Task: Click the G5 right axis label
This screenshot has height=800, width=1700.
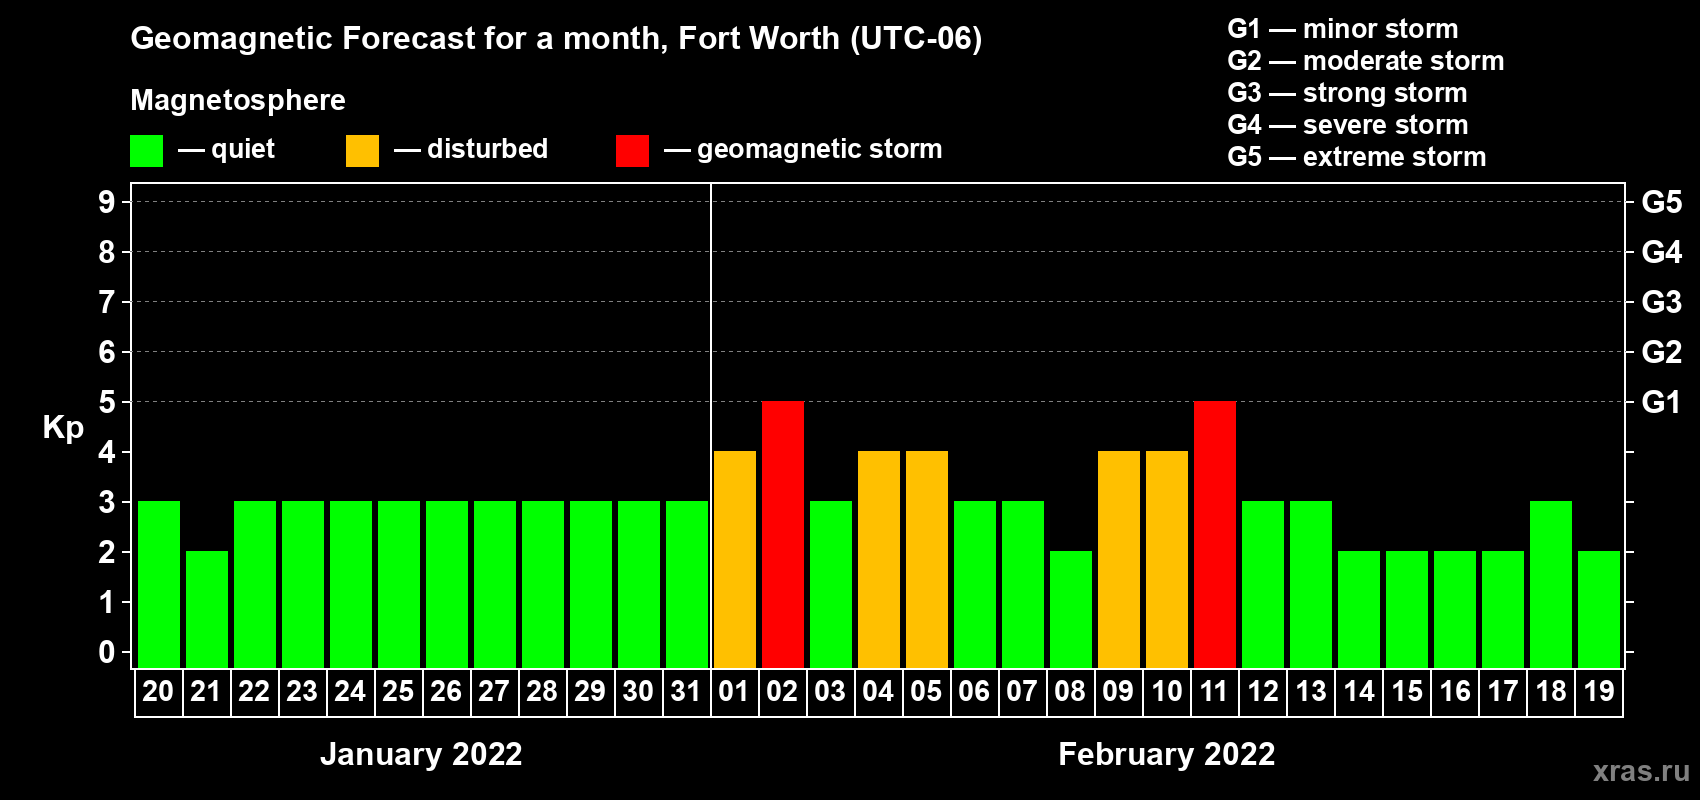Action: pos(1662,202)
